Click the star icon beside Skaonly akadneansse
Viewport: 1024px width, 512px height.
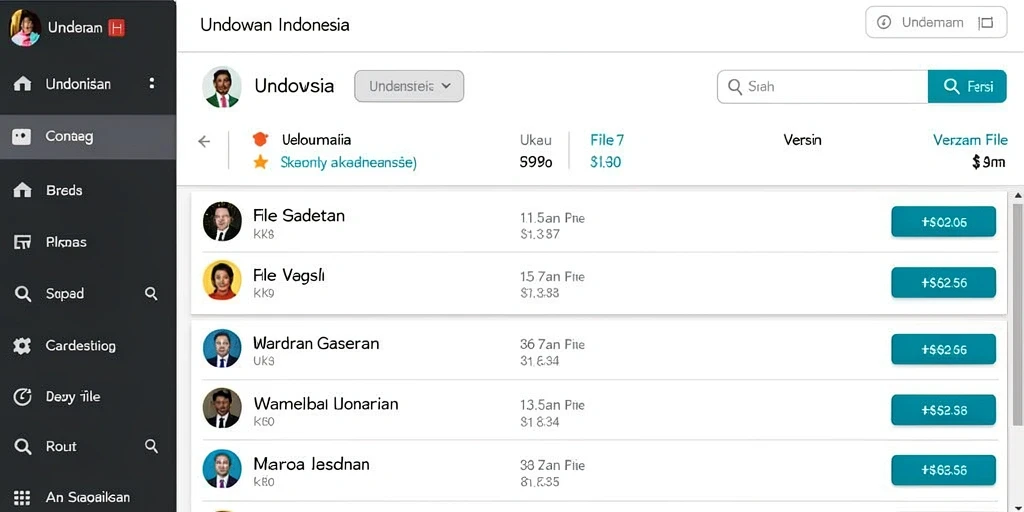tap(261, 162)
